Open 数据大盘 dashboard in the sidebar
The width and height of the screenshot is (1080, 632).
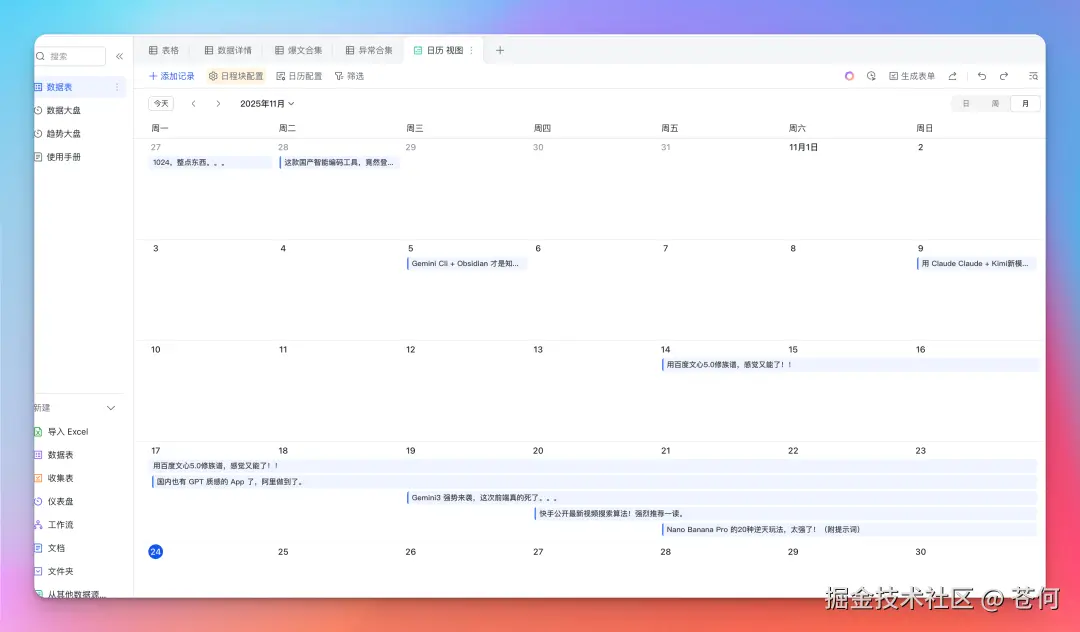pos(63,110)
